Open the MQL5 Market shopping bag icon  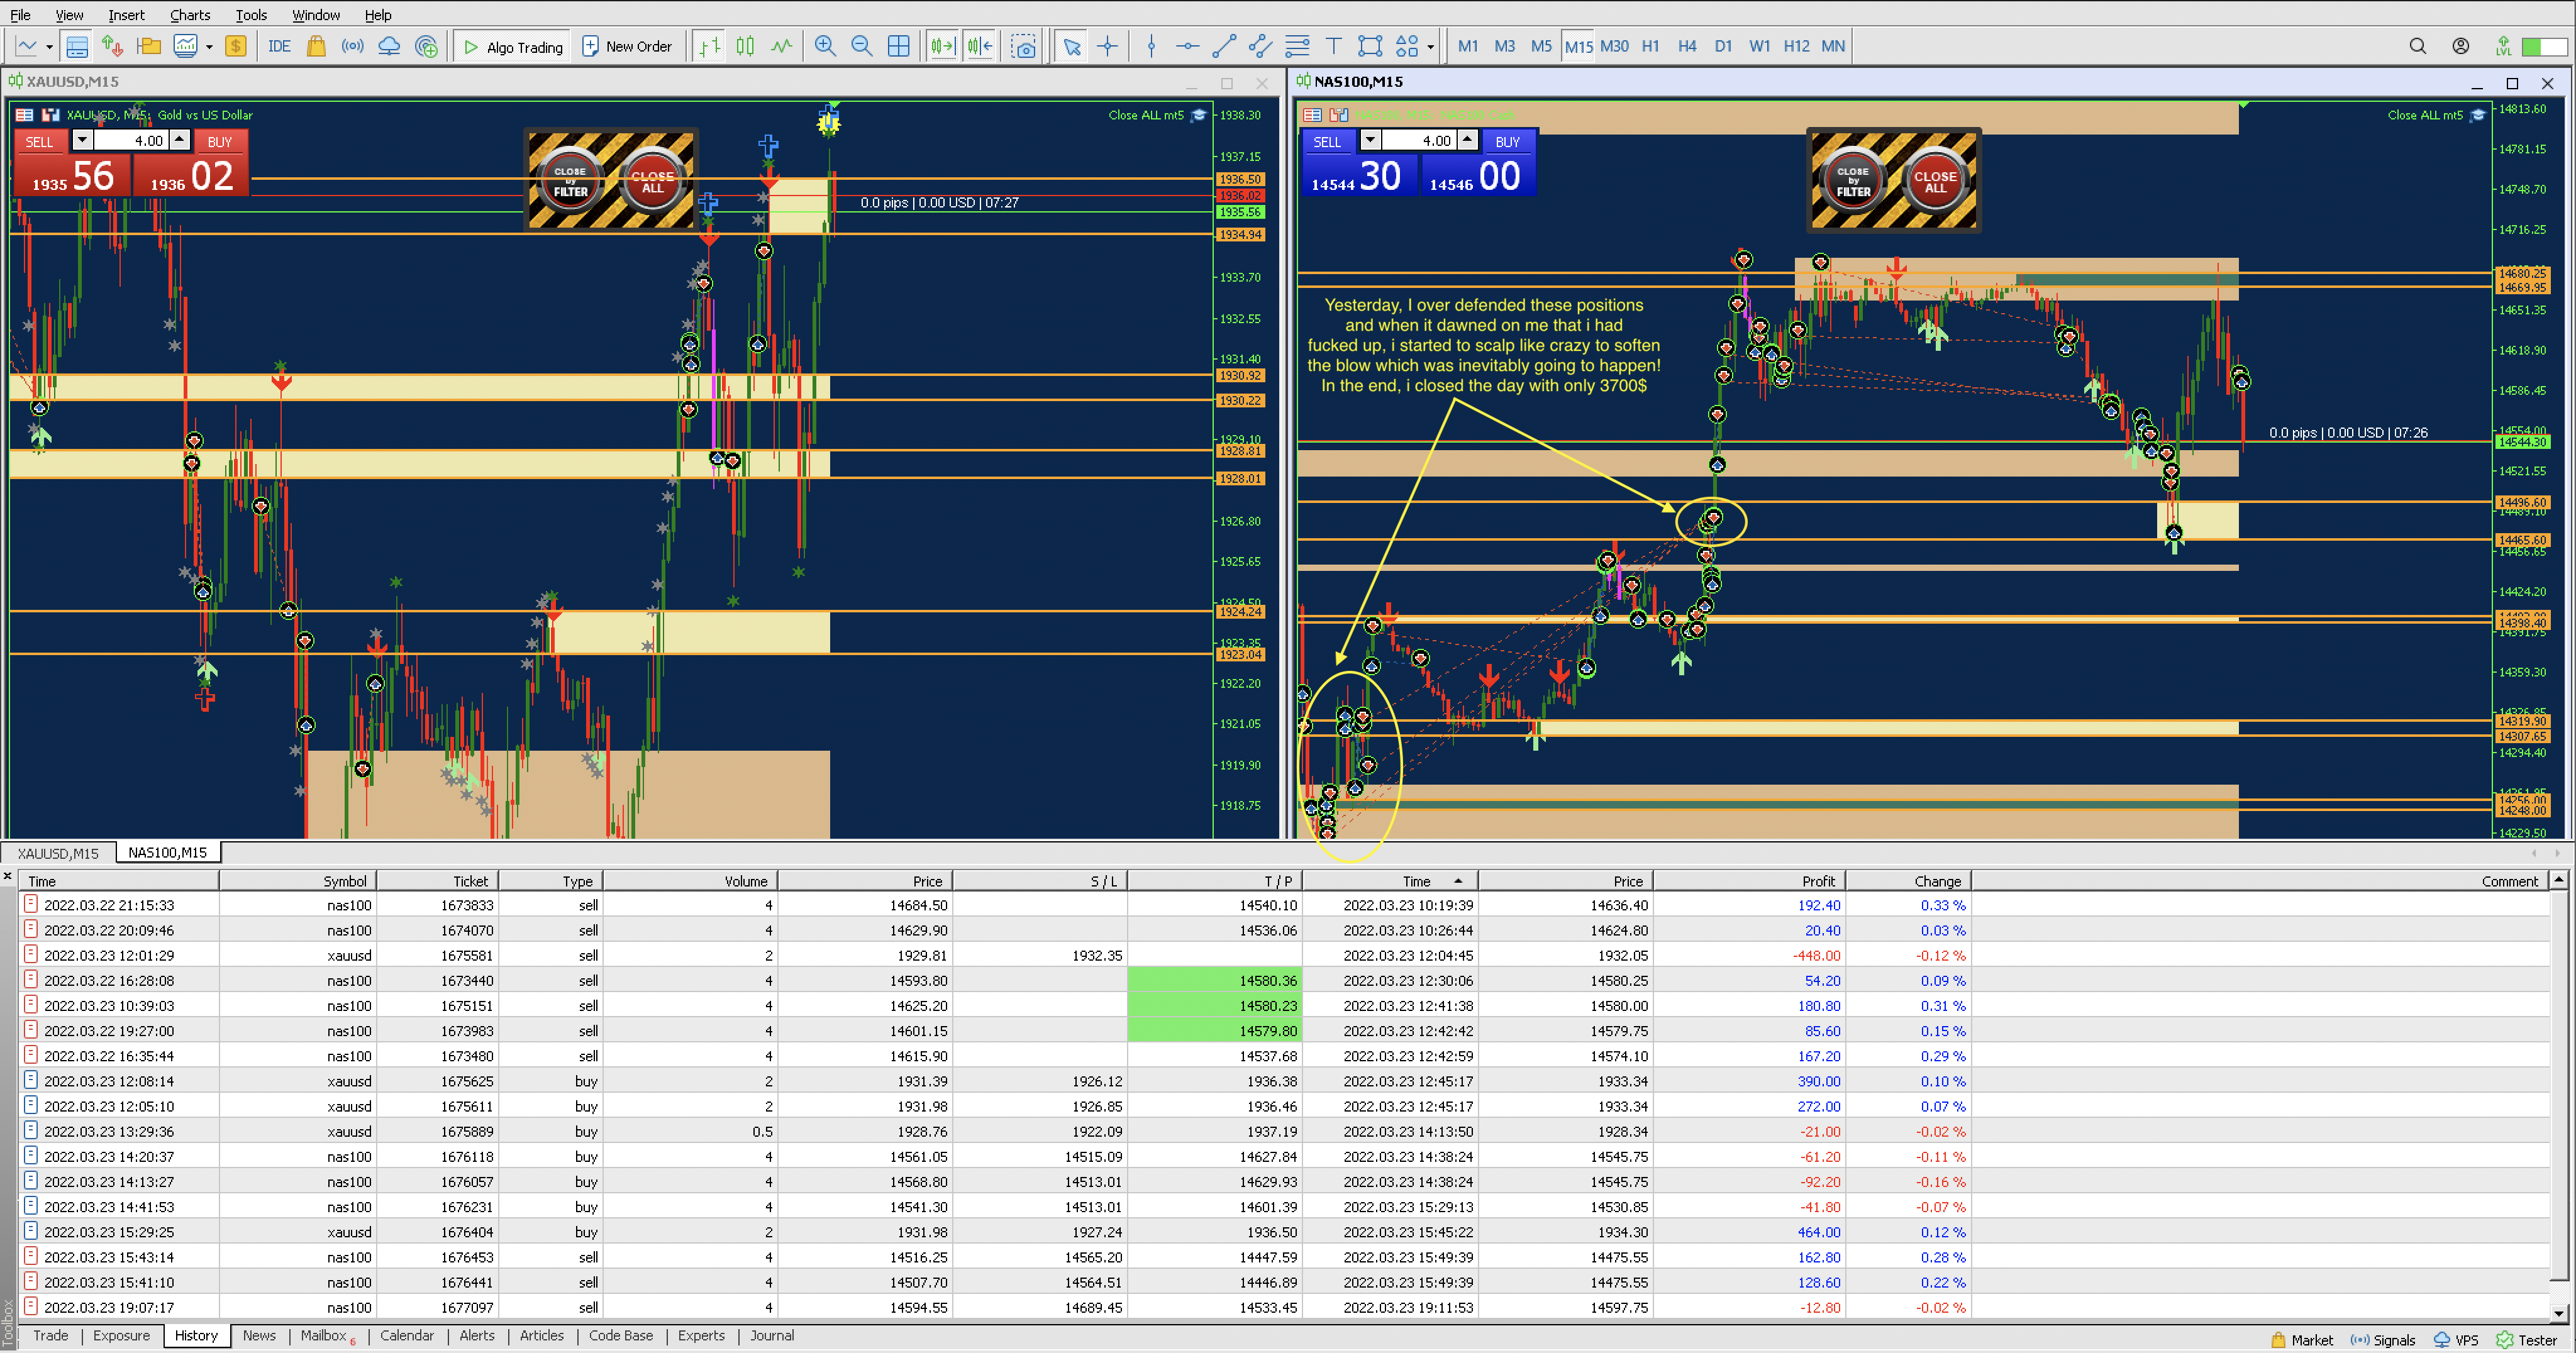[316, 46]
